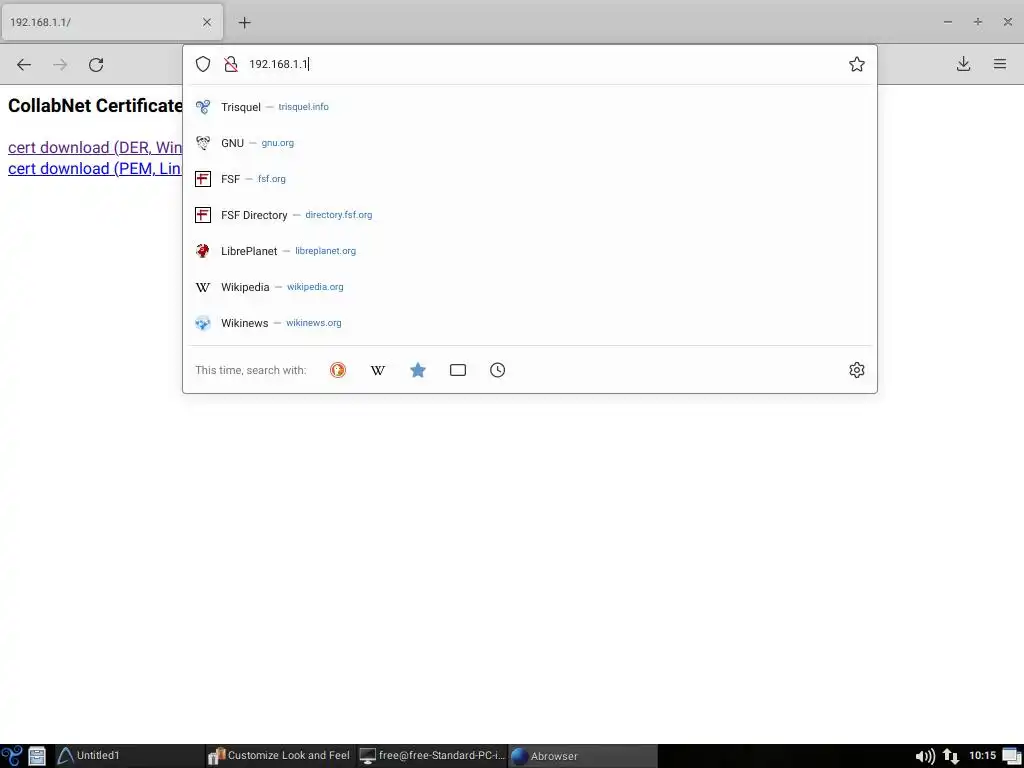Choose the FSF Directory suggestion

(x=530, y=214)
